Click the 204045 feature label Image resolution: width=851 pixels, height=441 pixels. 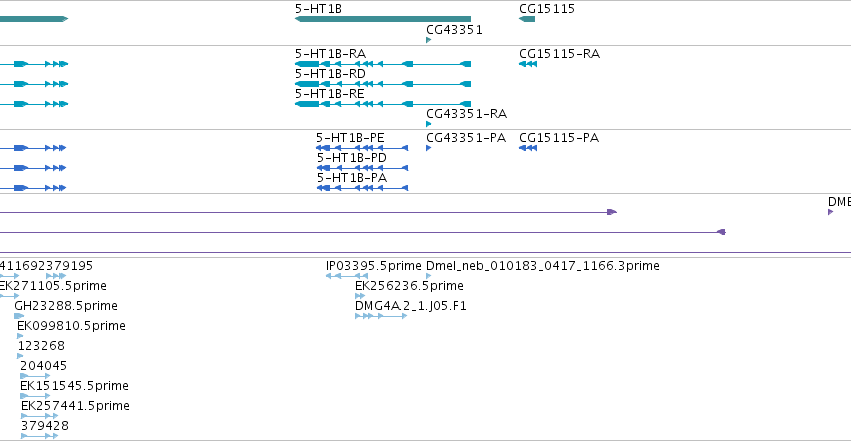point(43,366)
